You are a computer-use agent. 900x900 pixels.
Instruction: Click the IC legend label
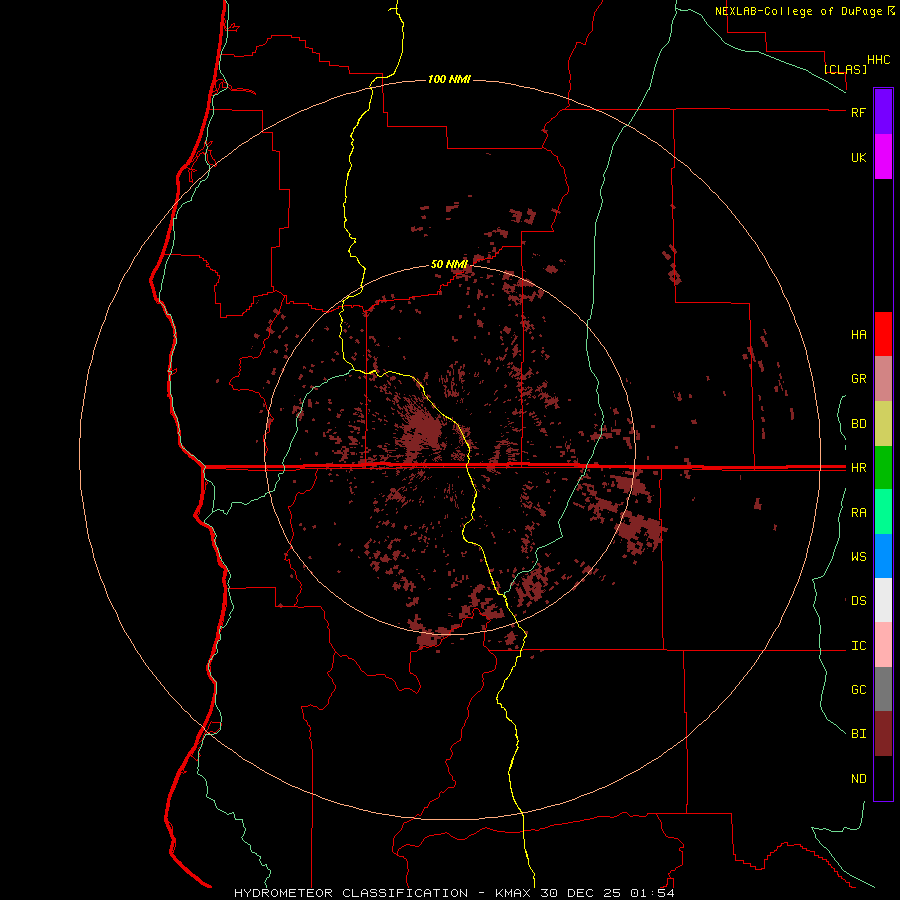click(x=858, y=646)
